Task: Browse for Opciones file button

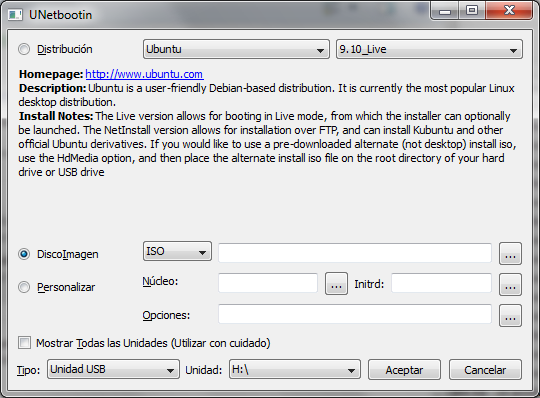Action: tap(510, 315)
